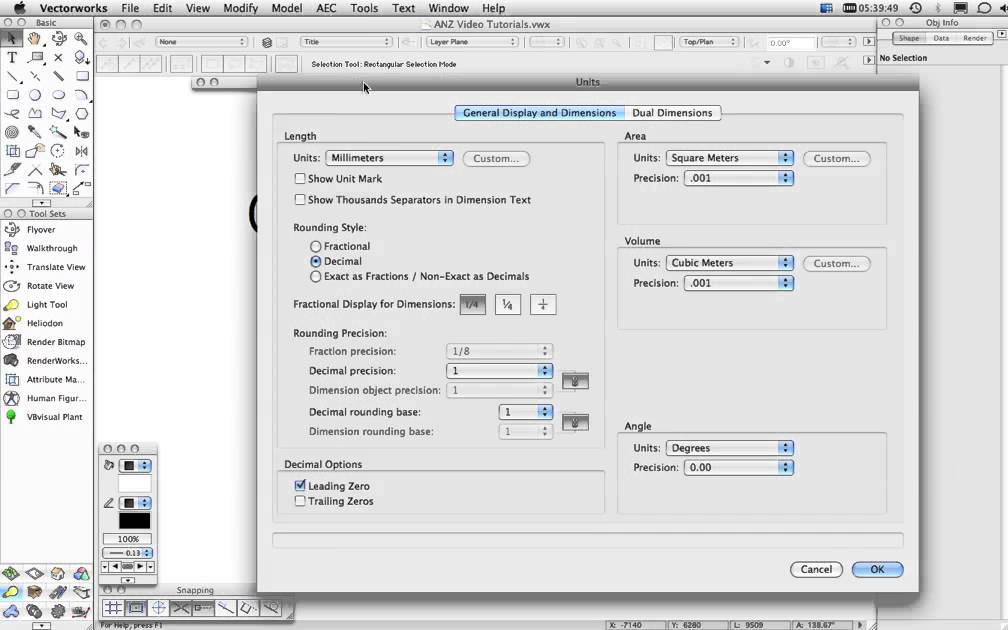Select the Mirror tool

point(82,151)
